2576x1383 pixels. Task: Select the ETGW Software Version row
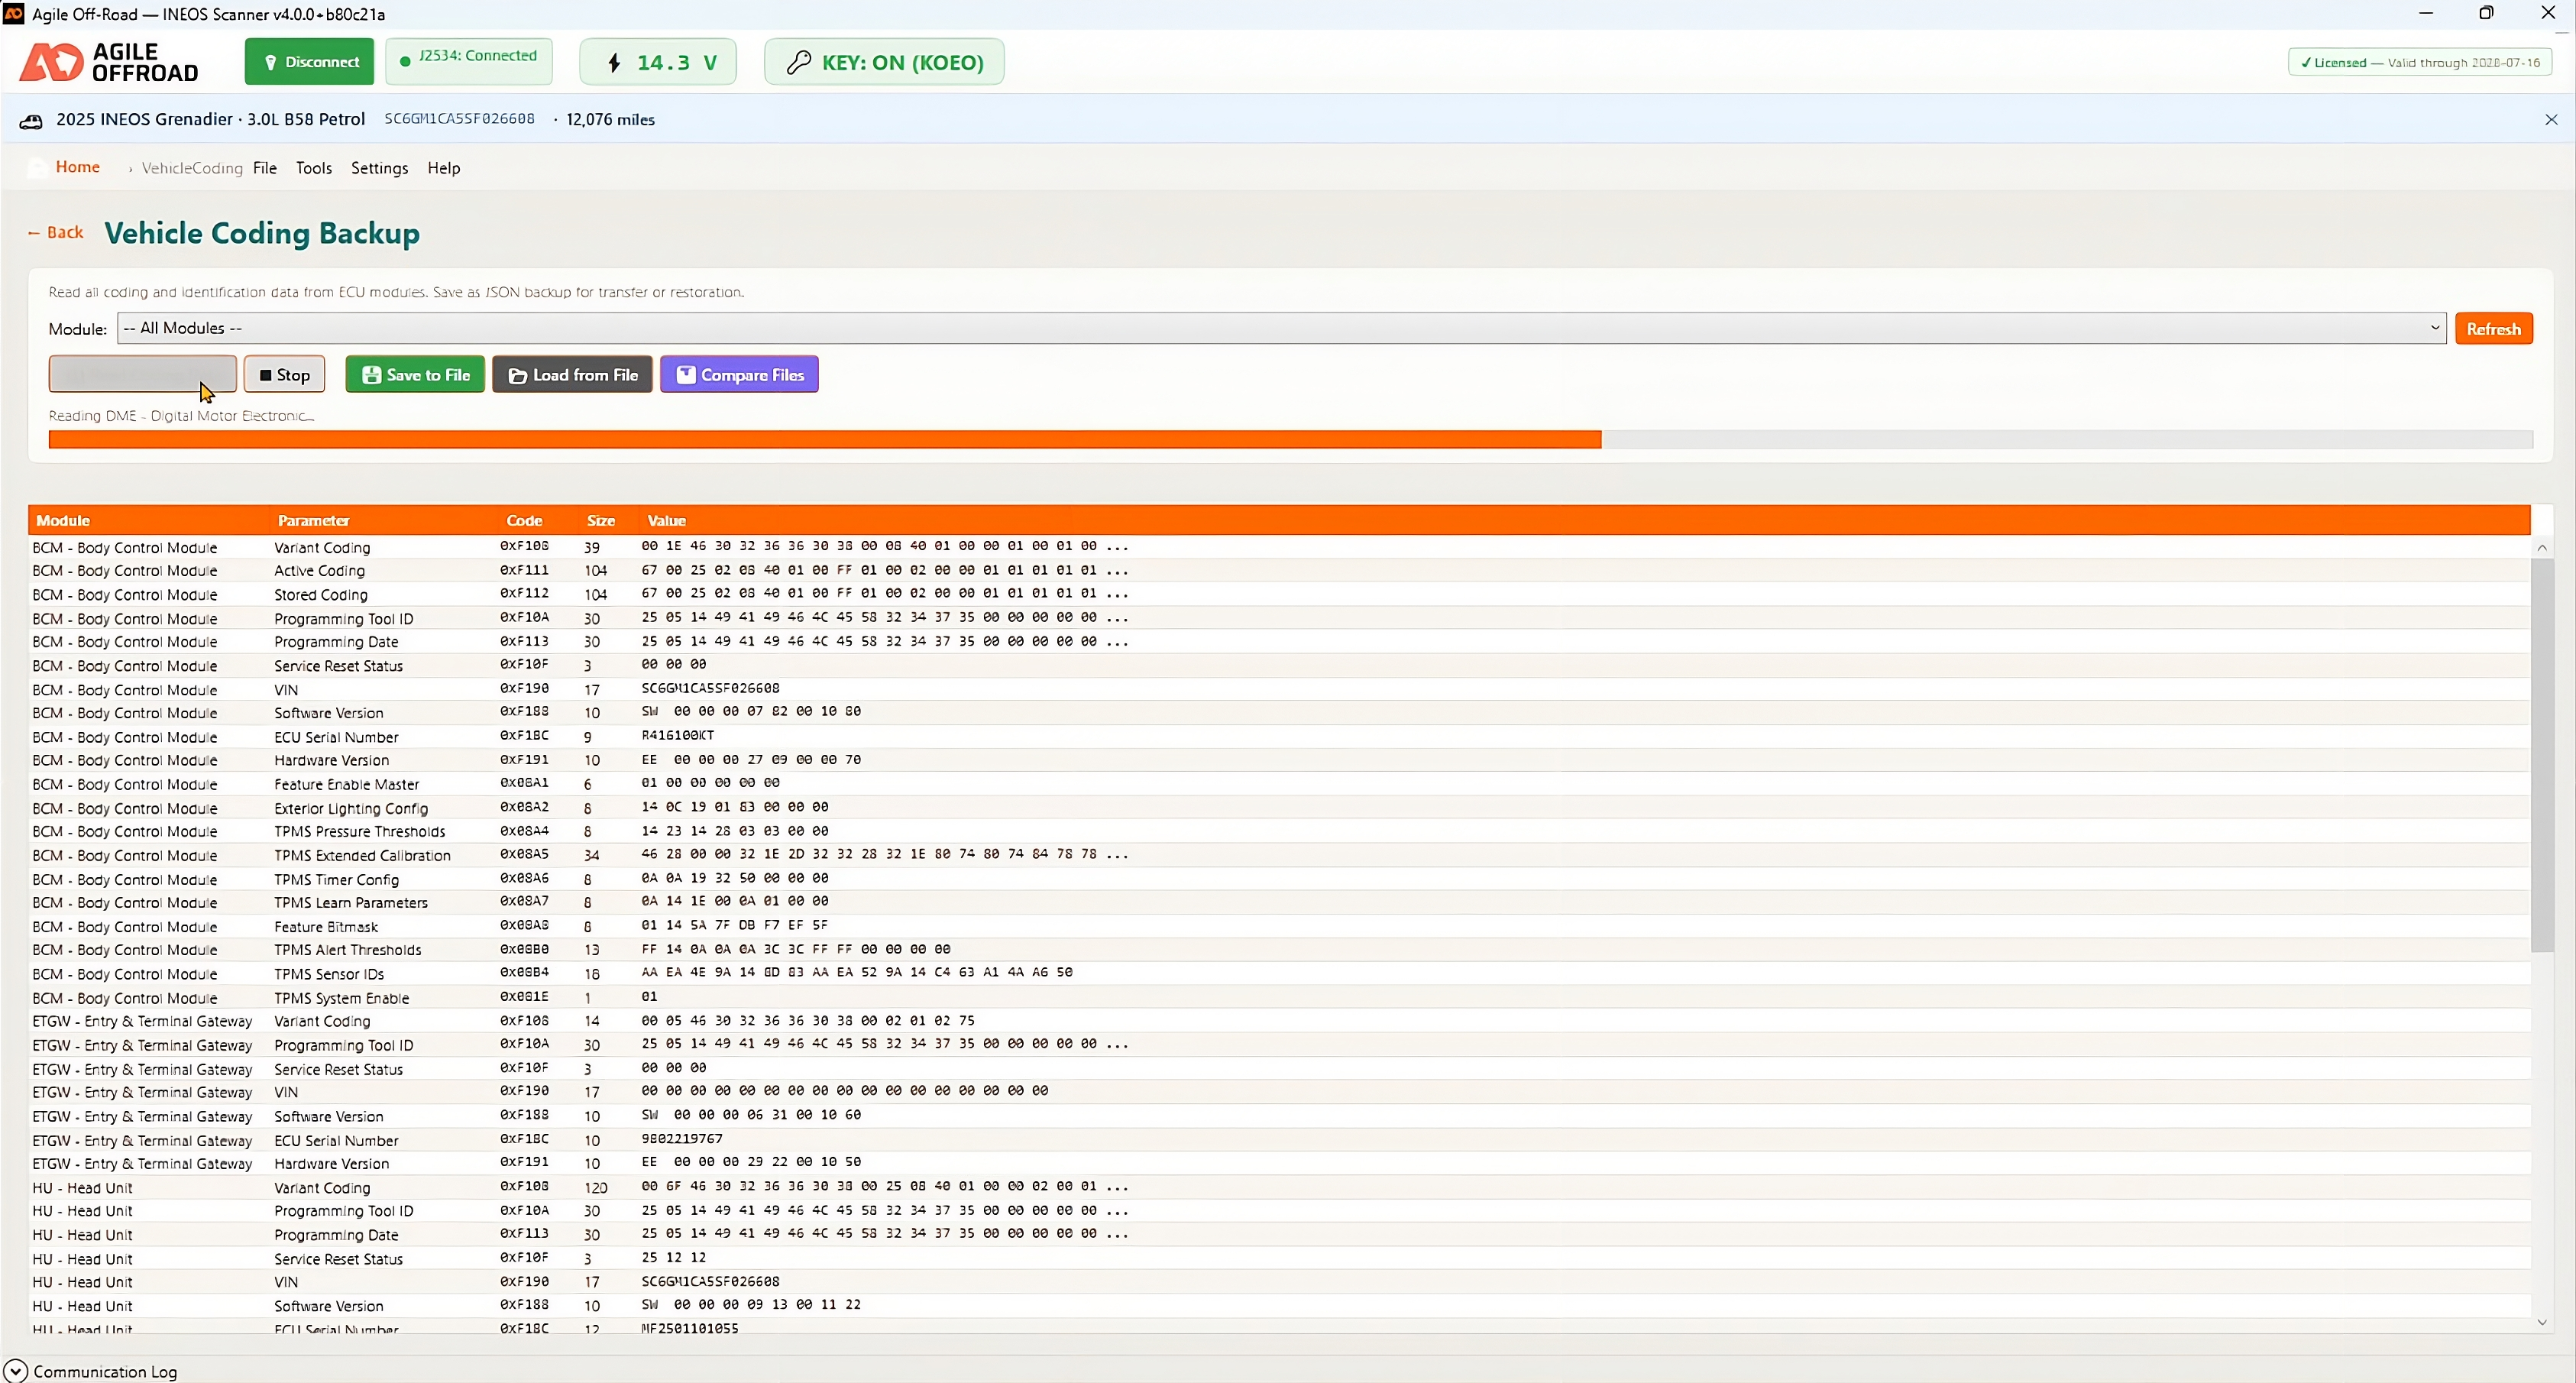1280,1116
